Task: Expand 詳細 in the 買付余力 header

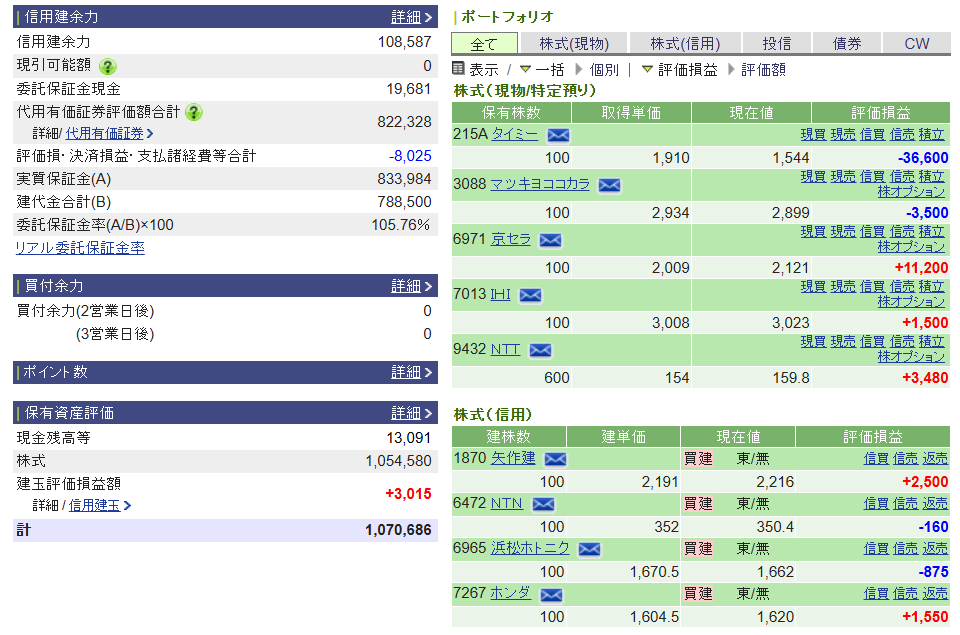Action: pyautogui.click(x=411, y=286)
